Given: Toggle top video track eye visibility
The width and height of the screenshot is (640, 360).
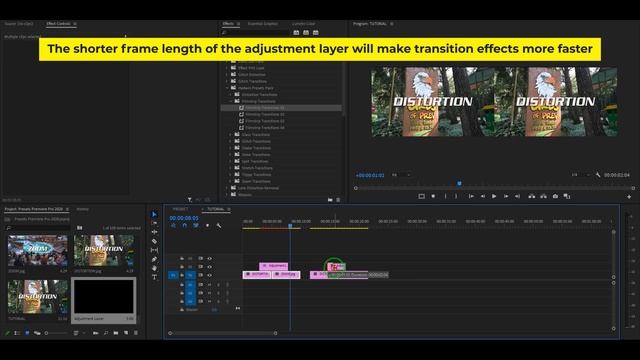Looking at the screenshot, I should point(209,258).
